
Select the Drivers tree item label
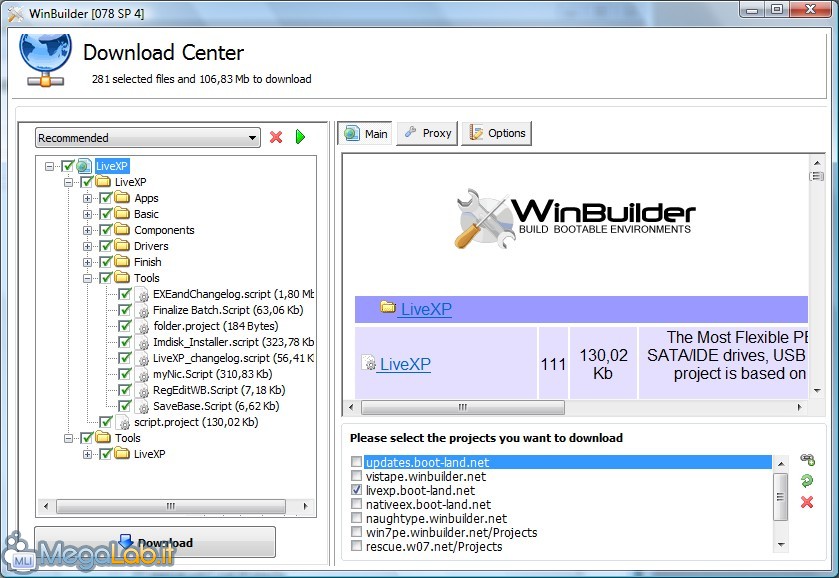[151, 246]
